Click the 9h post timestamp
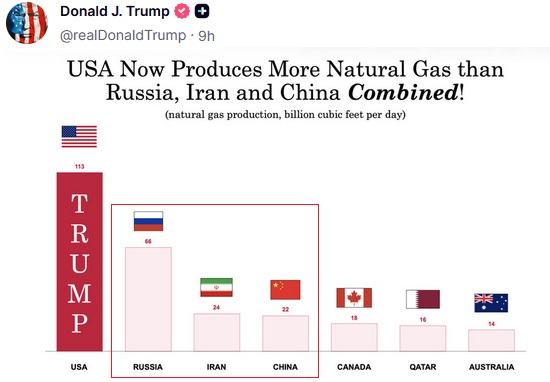This screenshot has width=550, height=382. tap(206, 36)
